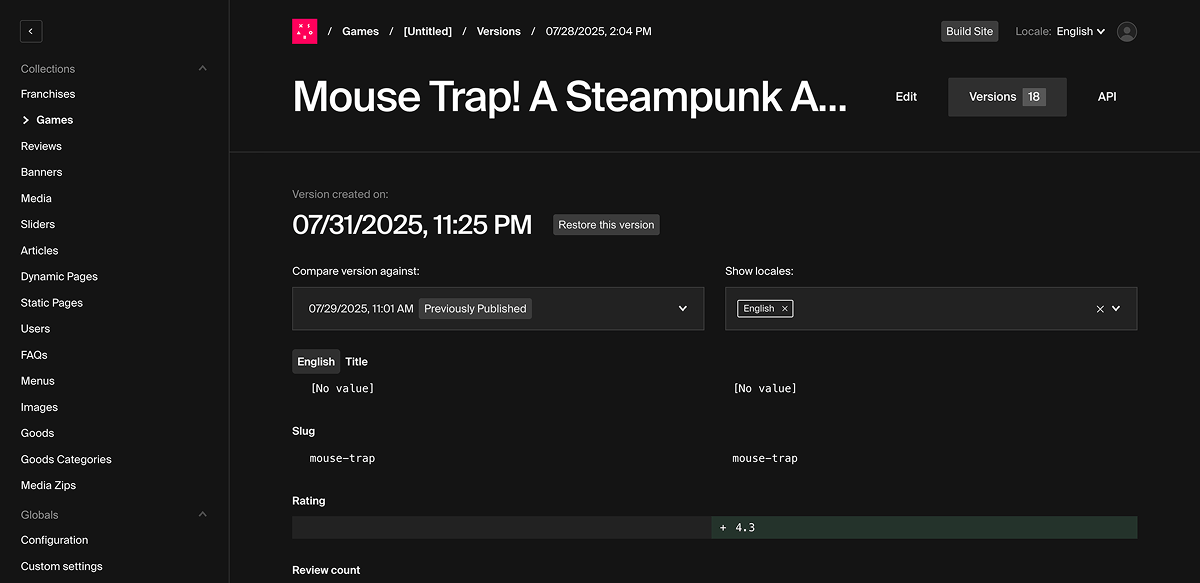Image resolution: width=1200 pixels, height=583 pixels.
Task: Click Restore this version button
Action: [x=606, y=225]
